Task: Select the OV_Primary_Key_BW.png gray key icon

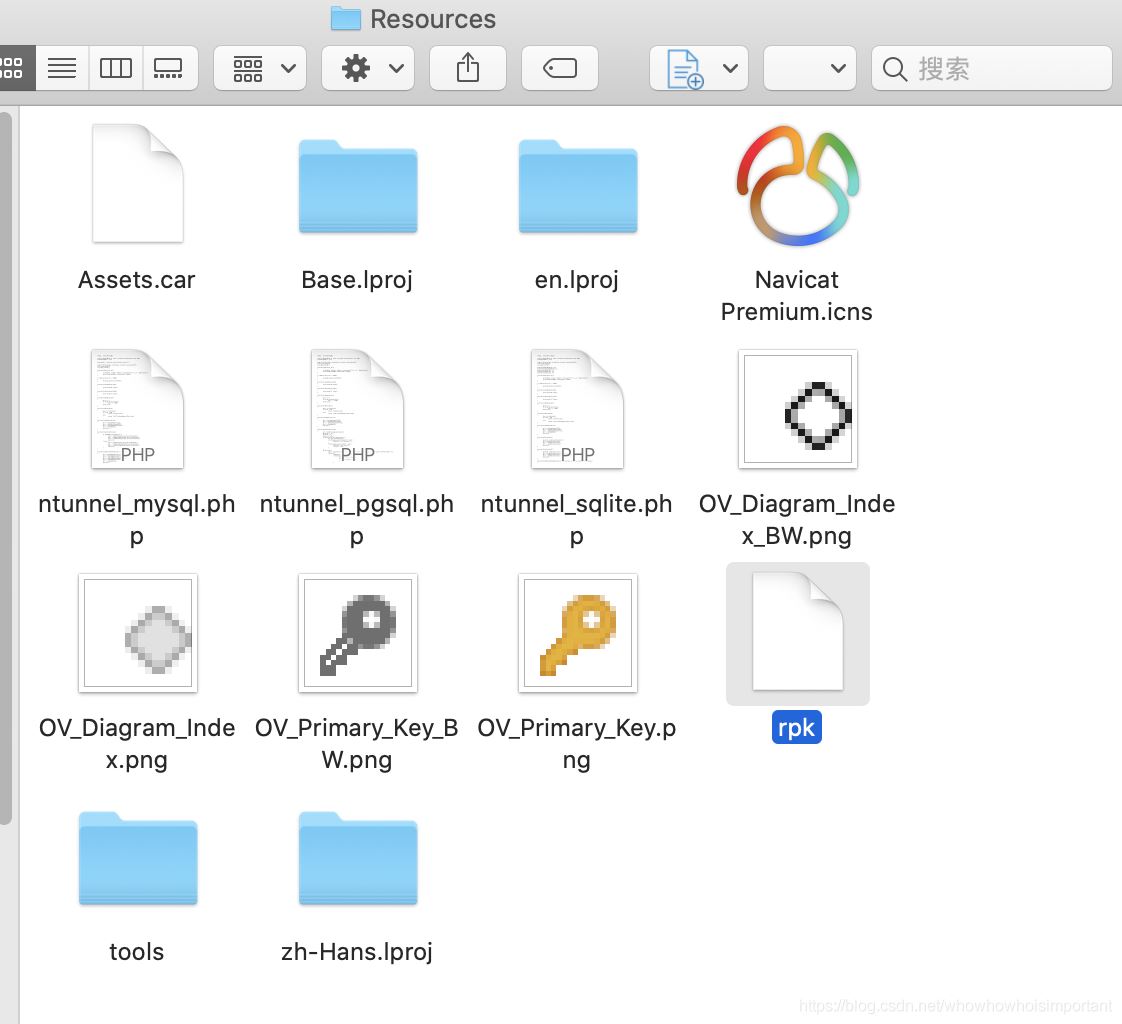Action: pyautogui.click(x=357, y=633)
